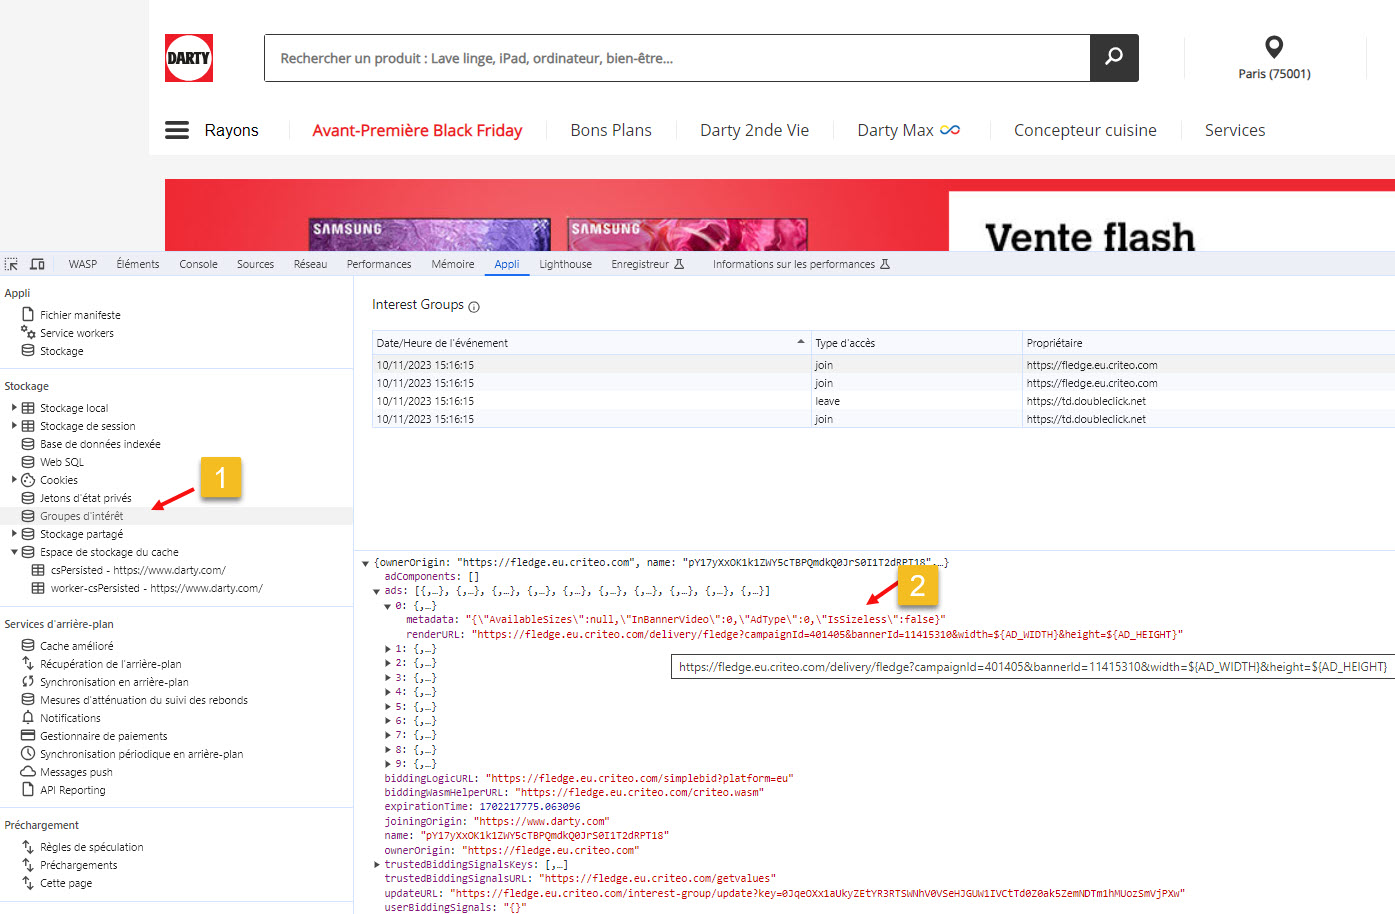Click the Darty Max infinity icon

coord(950,130)
